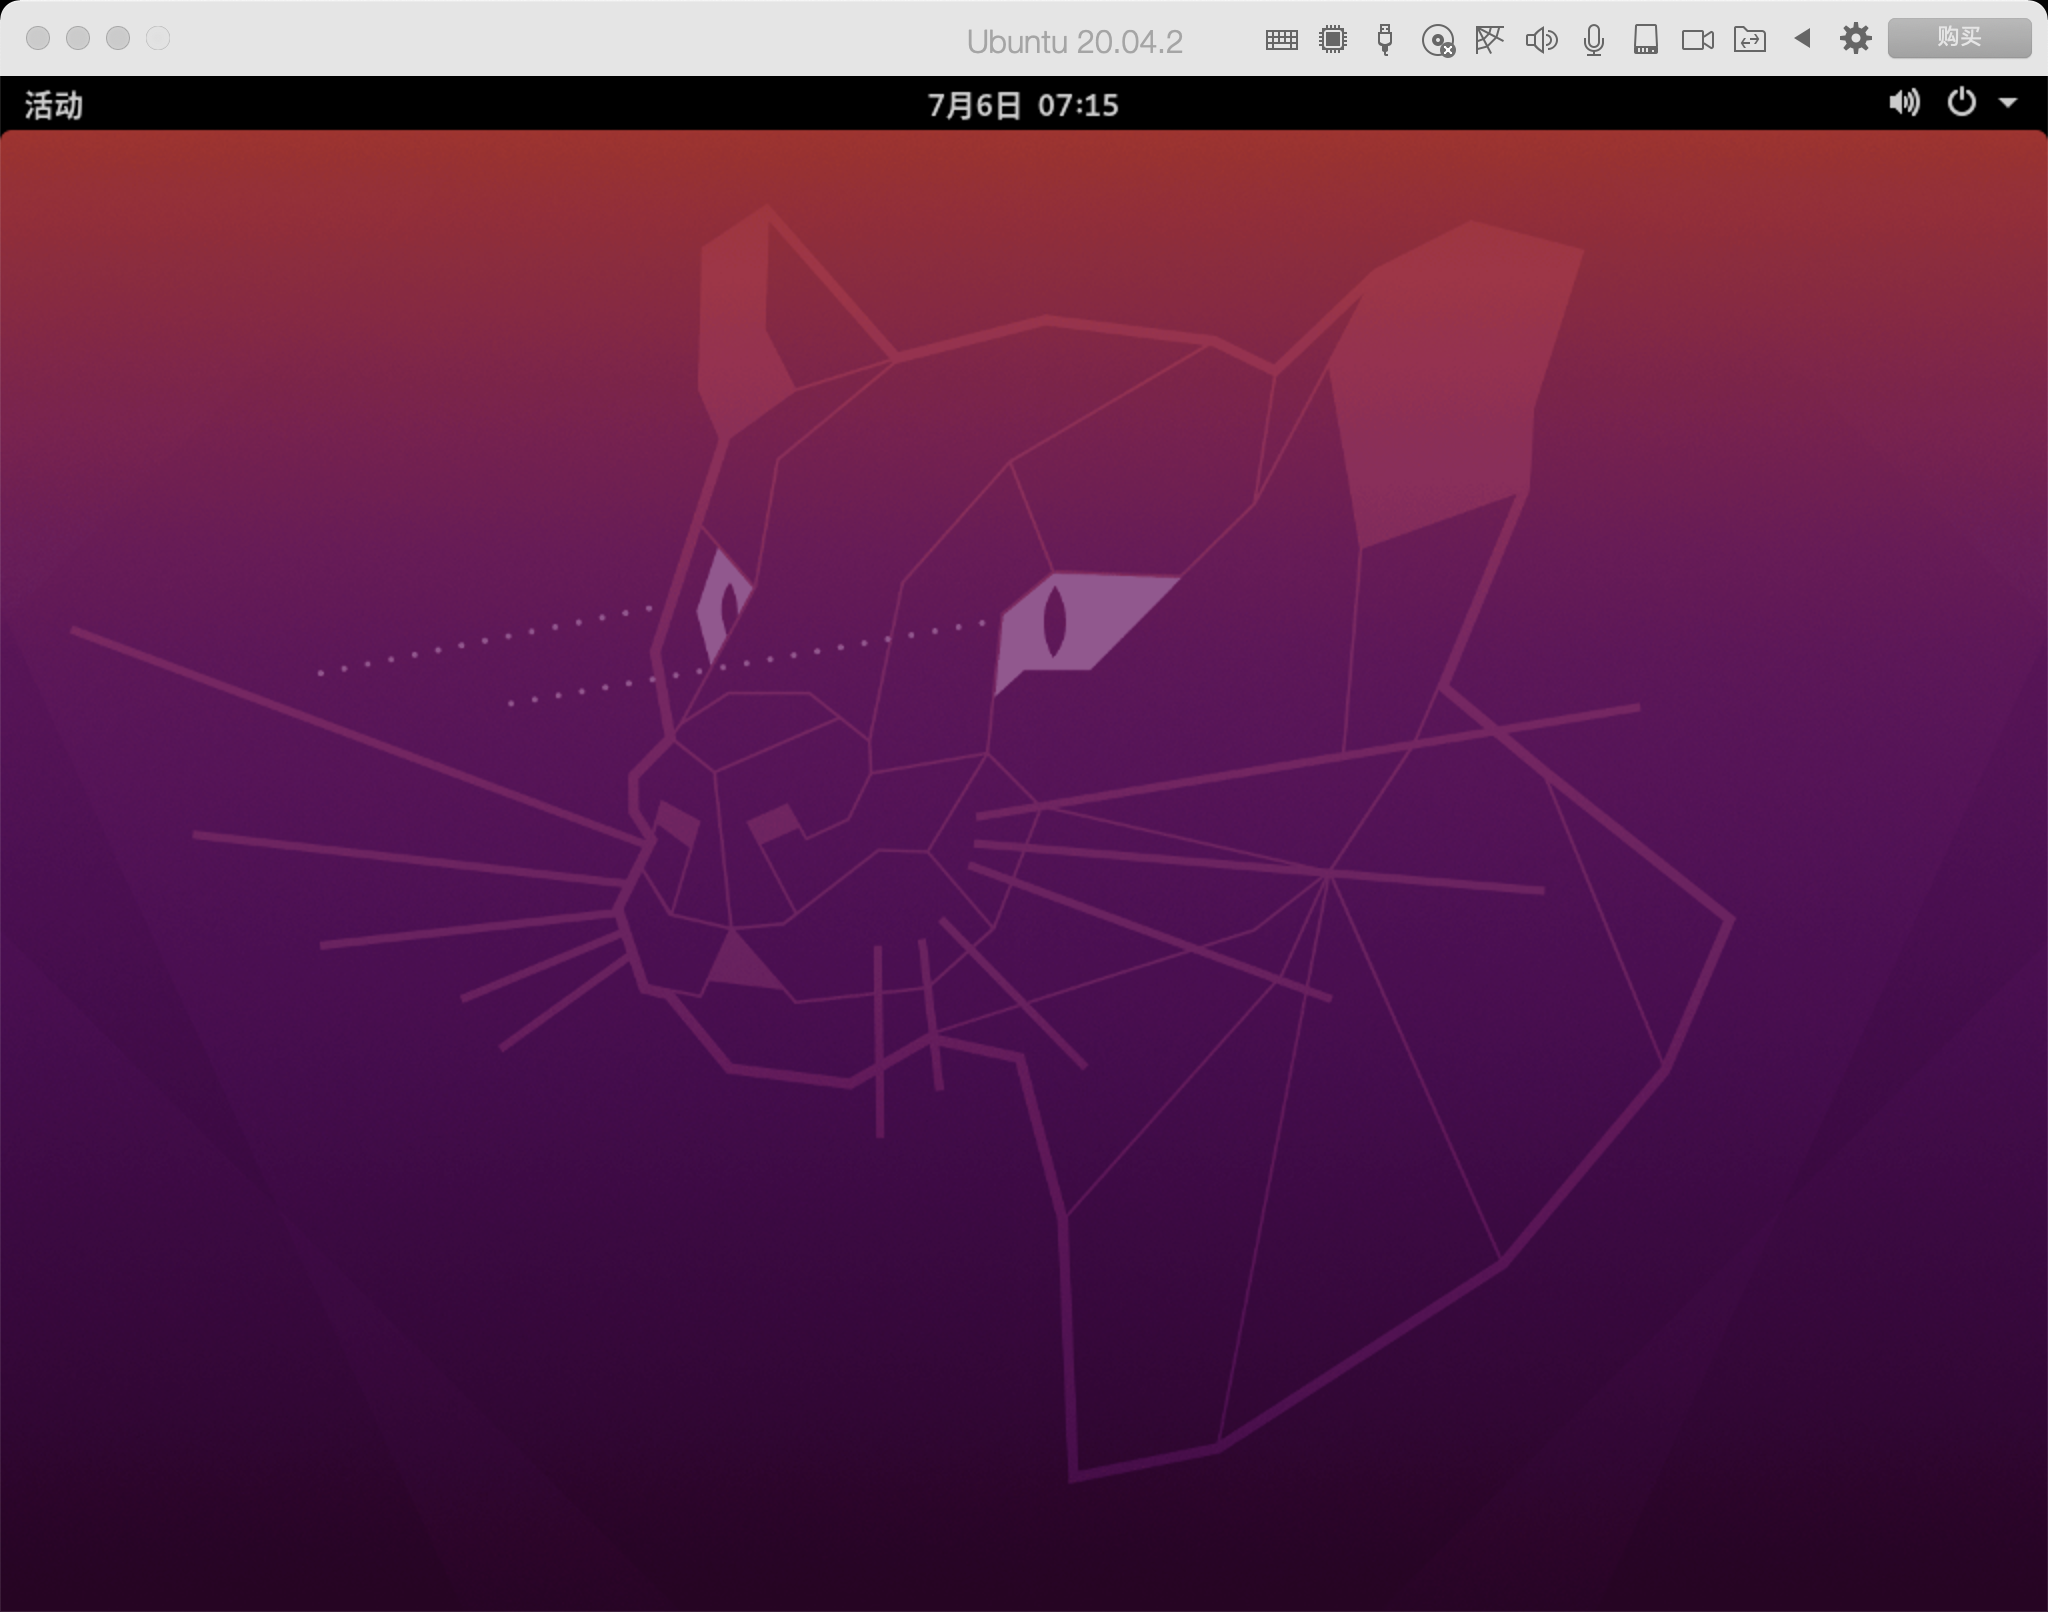Open the gear settings icon

pos(1855,39)
